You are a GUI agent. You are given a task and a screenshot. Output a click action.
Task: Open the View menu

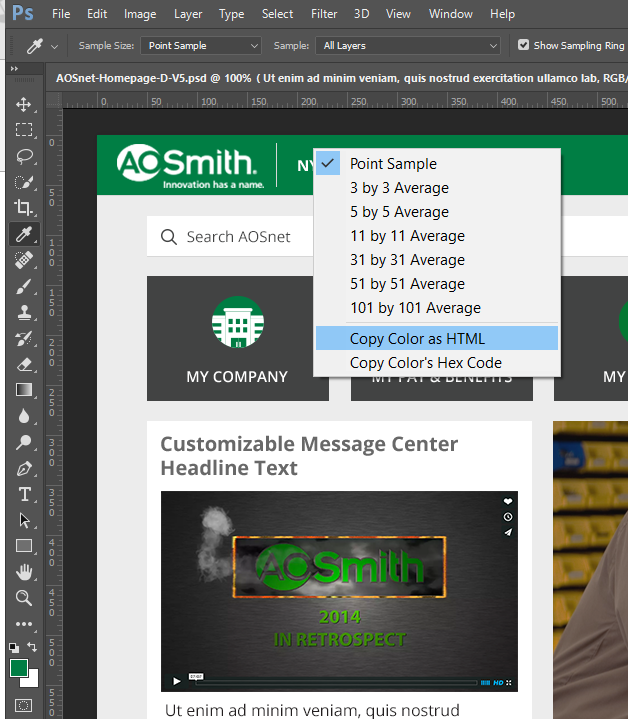point(398,14)
